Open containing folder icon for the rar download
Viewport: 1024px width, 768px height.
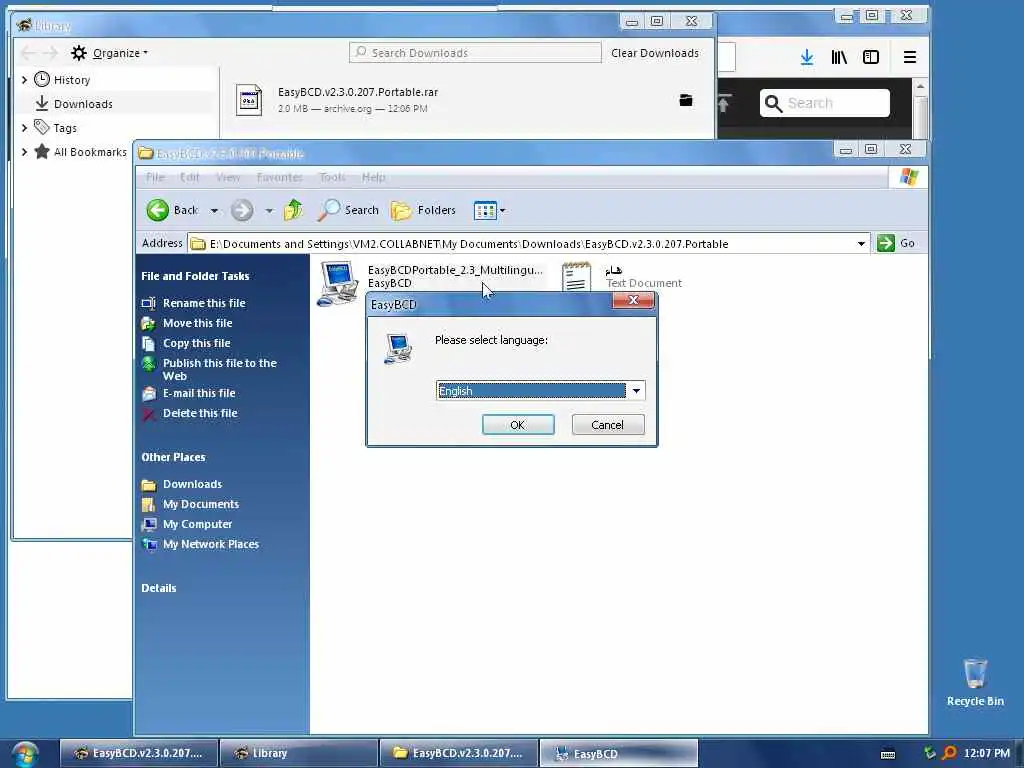685,100
